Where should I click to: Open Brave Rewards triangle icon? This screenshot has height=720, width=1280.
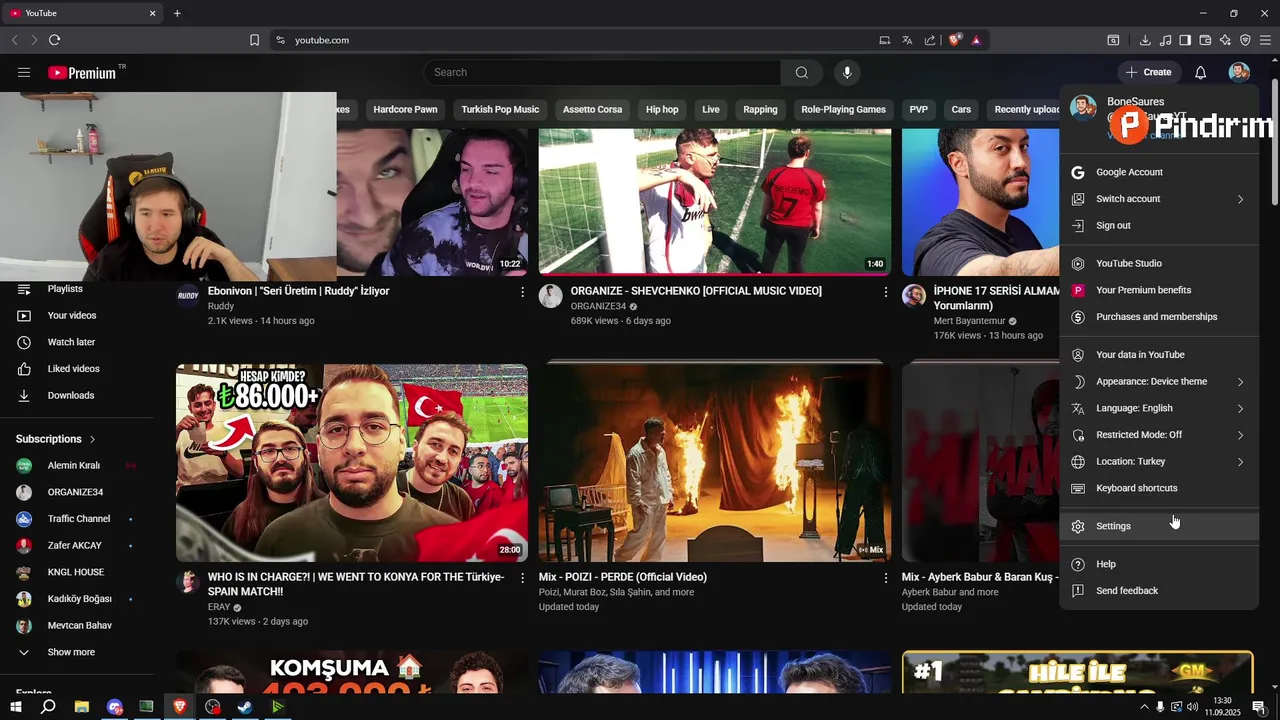click(x=976, y=40)
